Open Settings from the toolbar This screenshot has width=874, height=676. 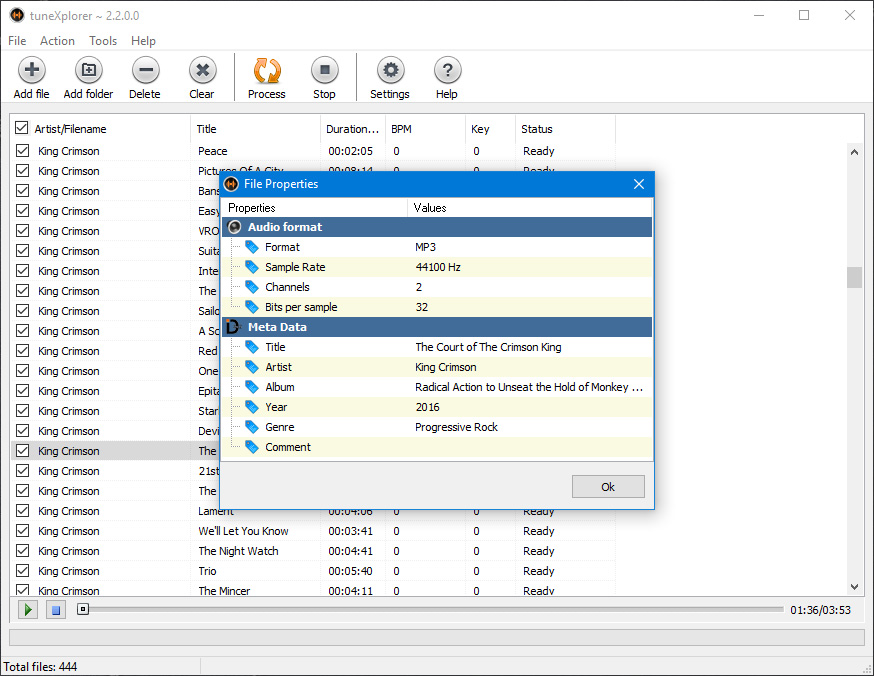point(390,71)
